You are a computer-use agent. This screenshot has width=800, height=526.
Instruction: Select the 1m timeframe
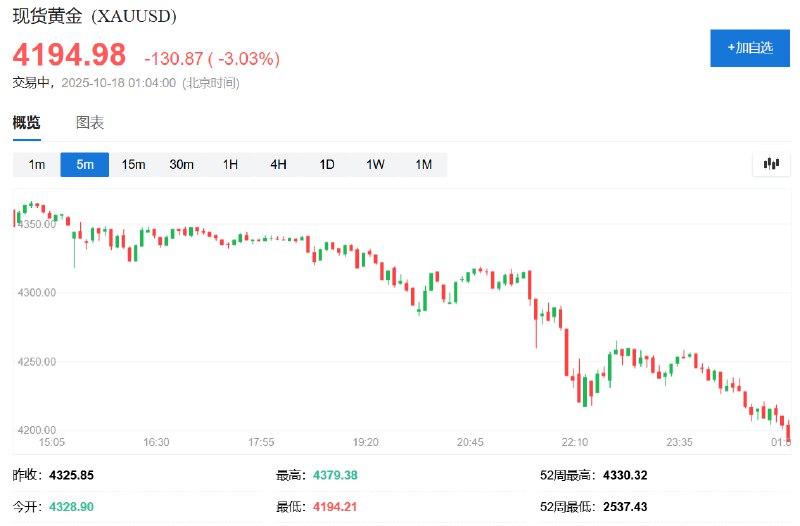pos(37,164)
